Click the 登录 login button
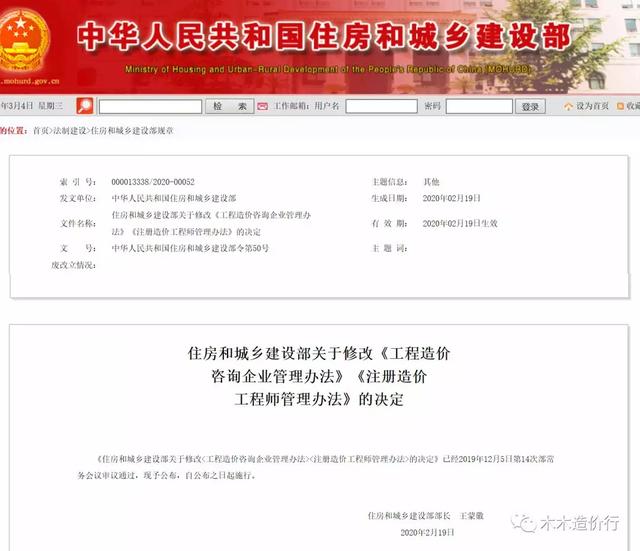 pyautogui.click(x=530, y=107)
